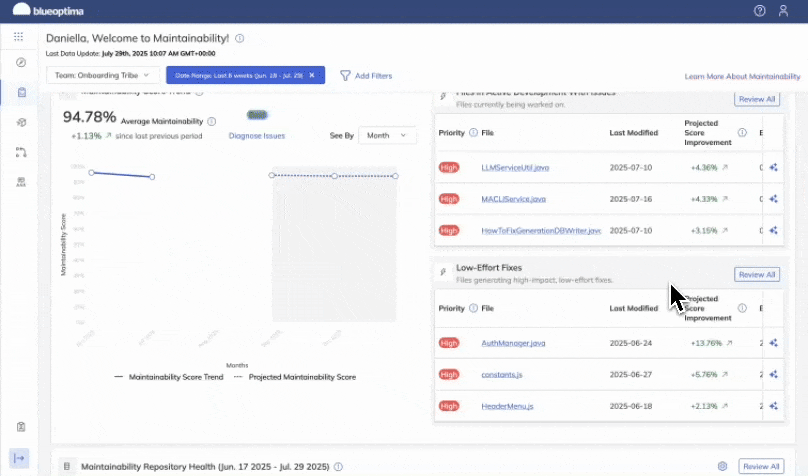This screenshot has width=808, height=476.
Task: Open LLMServiceUtil.java file link
Action: [515, 167]
